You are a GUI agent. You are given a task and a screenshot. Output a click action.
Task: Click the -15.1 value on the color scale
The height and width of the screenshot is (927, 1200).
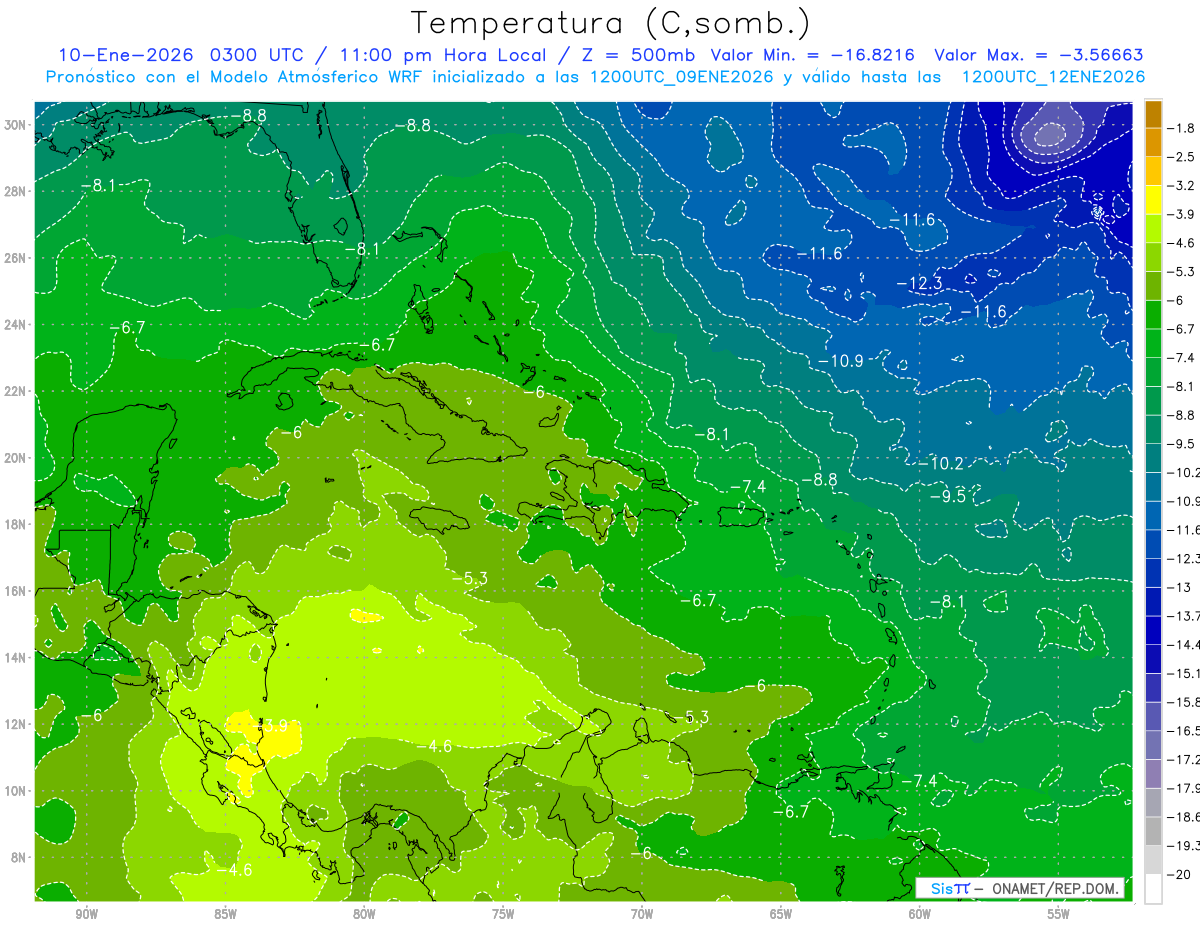click(x=1184, y=673)
